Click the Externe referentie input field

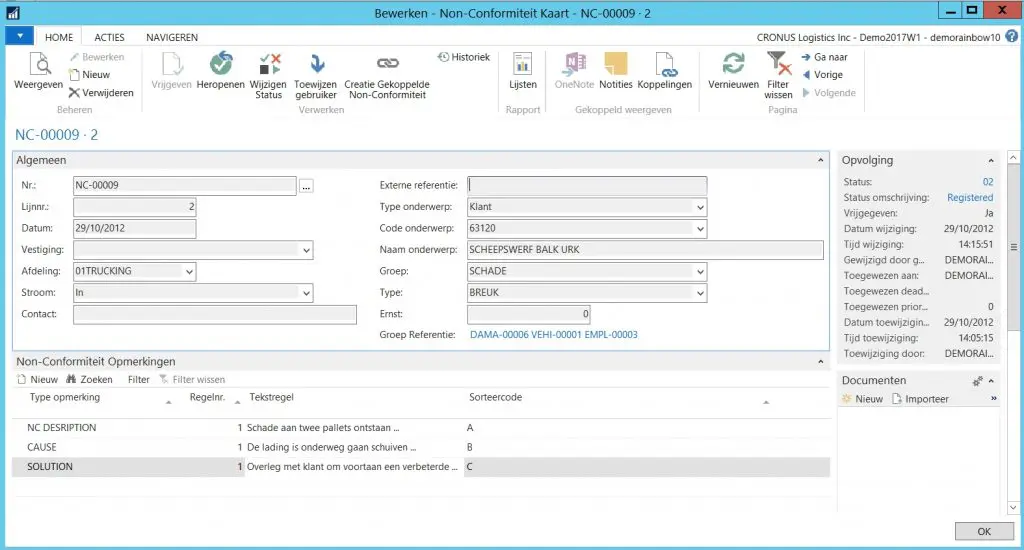click(x=587, y=185)
